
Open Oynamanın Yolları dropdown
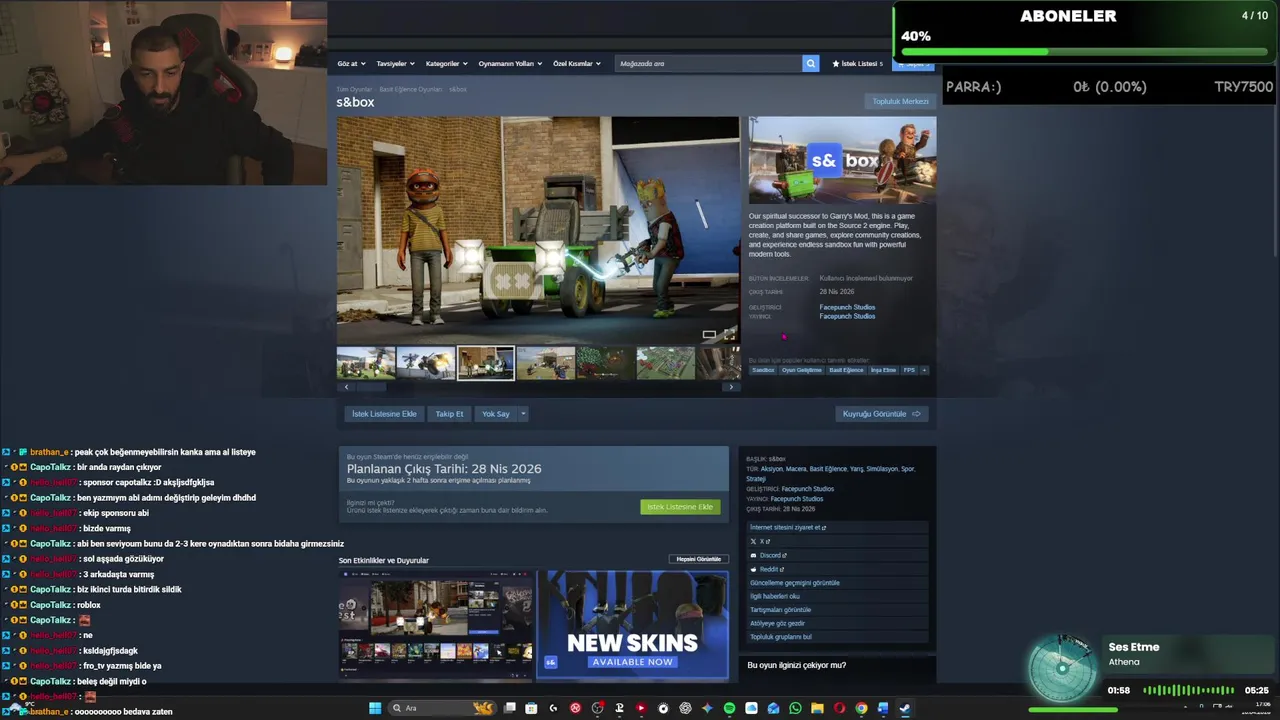point(510,63)
